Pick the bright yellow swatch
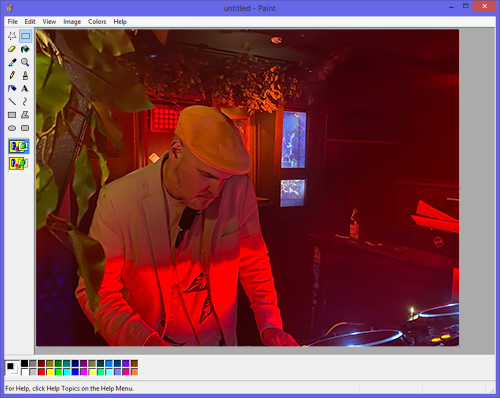Viewport: 500px width, 398px height. tap(50, 372)
